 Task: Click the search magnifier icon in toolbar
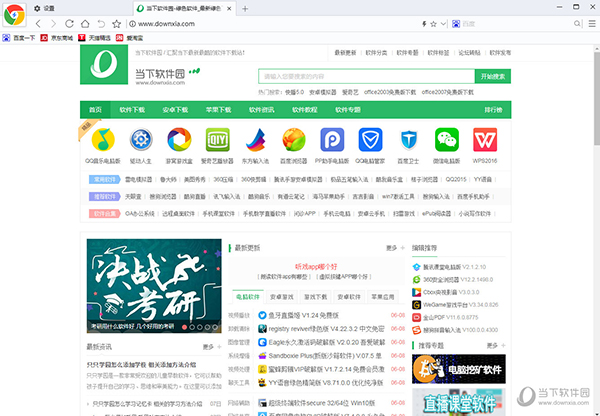pyautogui.click(x=577, y=24)
